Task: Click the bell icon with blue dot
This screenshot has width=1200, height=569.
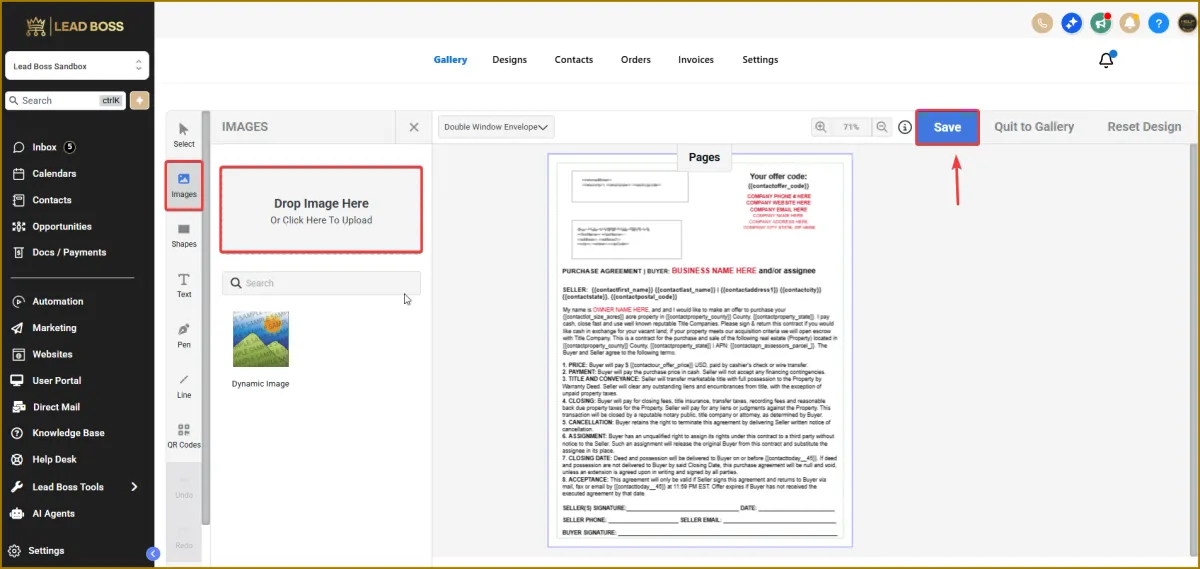Action: [1107, 60]
